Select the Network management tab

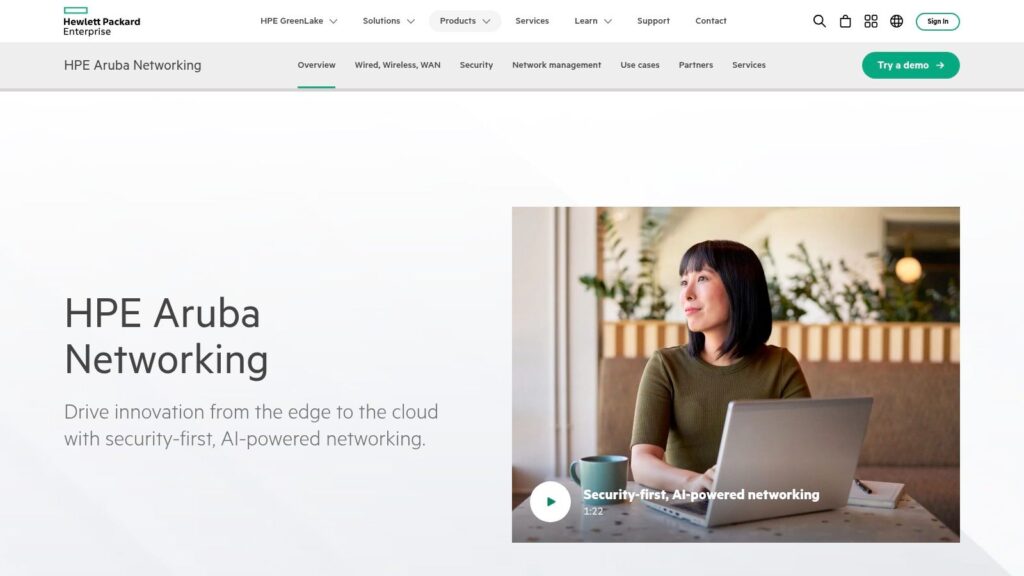point(556,65)
